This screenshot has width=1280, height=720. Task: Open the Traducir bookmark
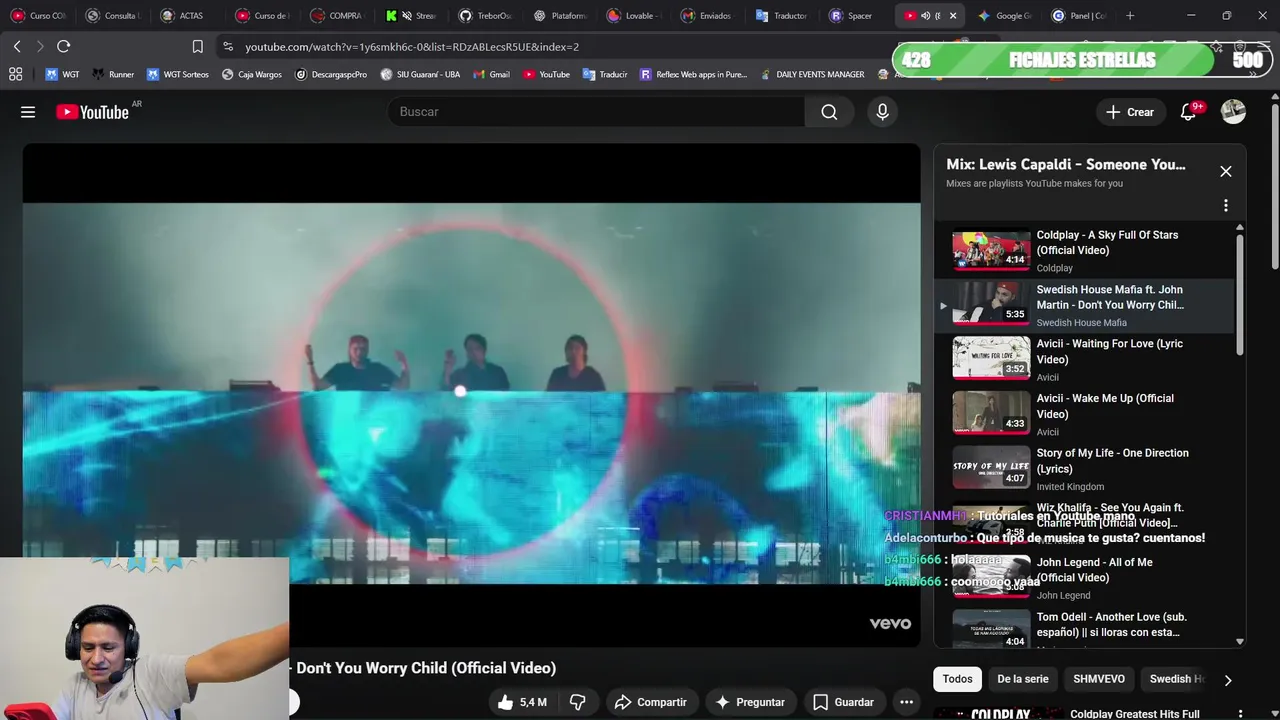pyautogui.click(x=605, y=74)
